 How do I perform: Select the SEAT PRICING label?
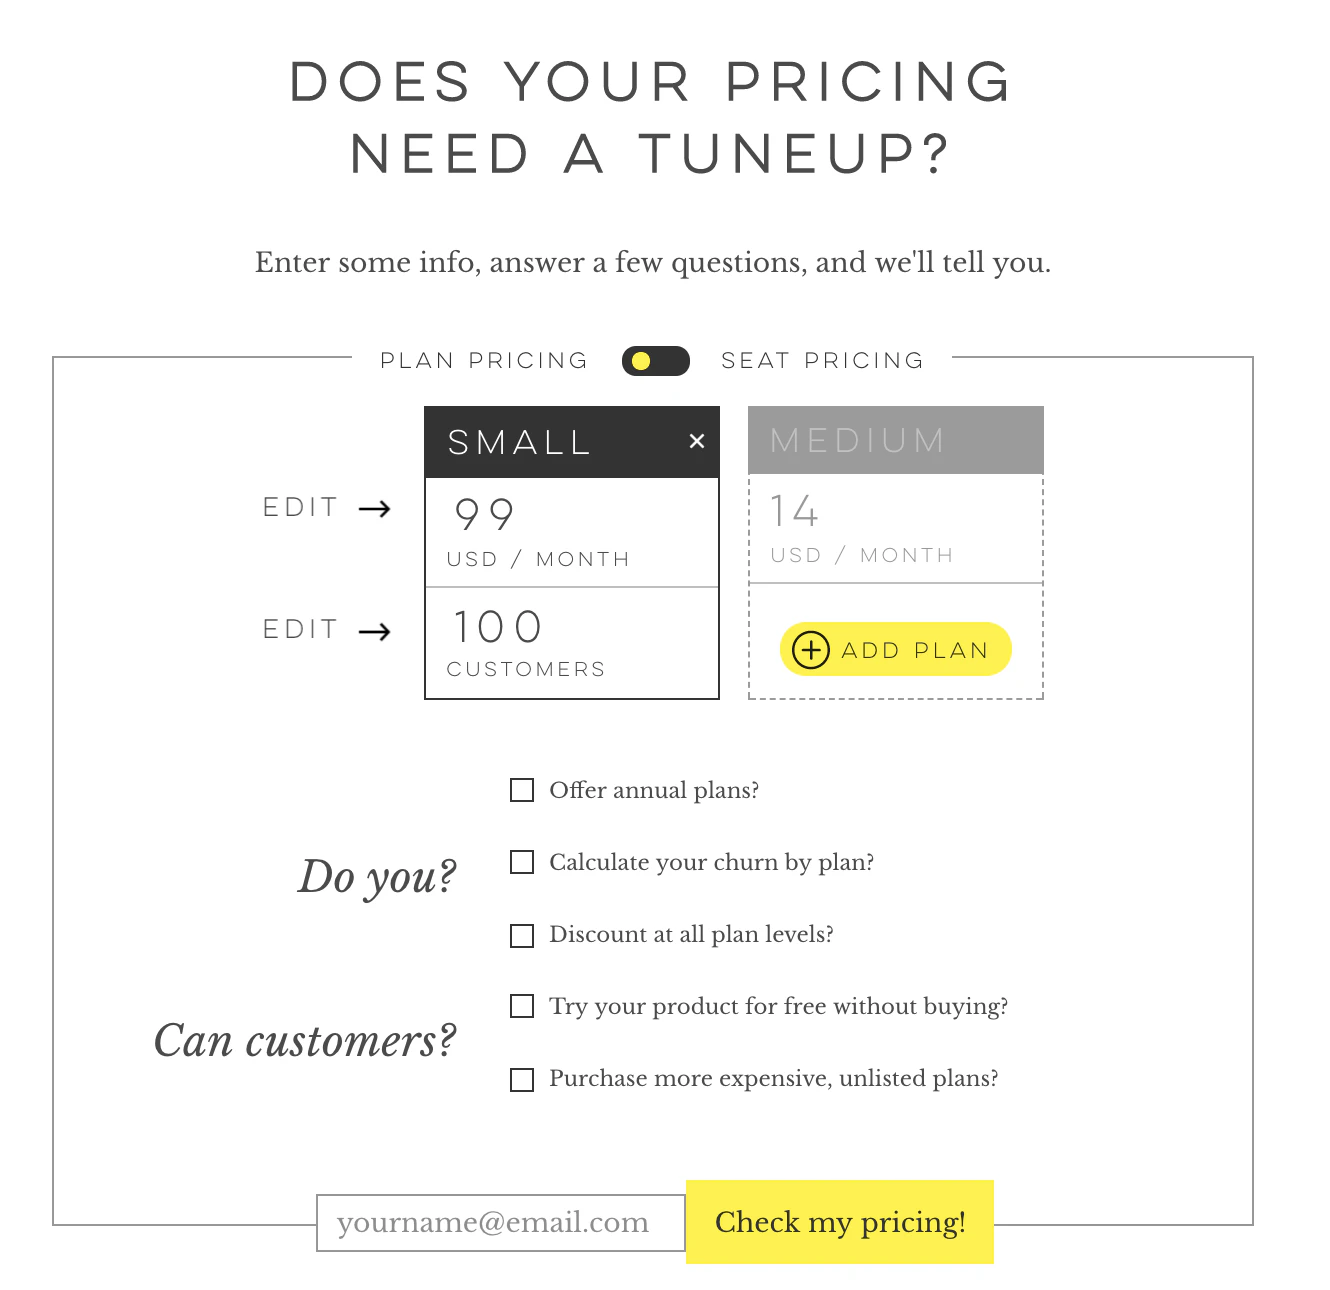tap(822, 361)
